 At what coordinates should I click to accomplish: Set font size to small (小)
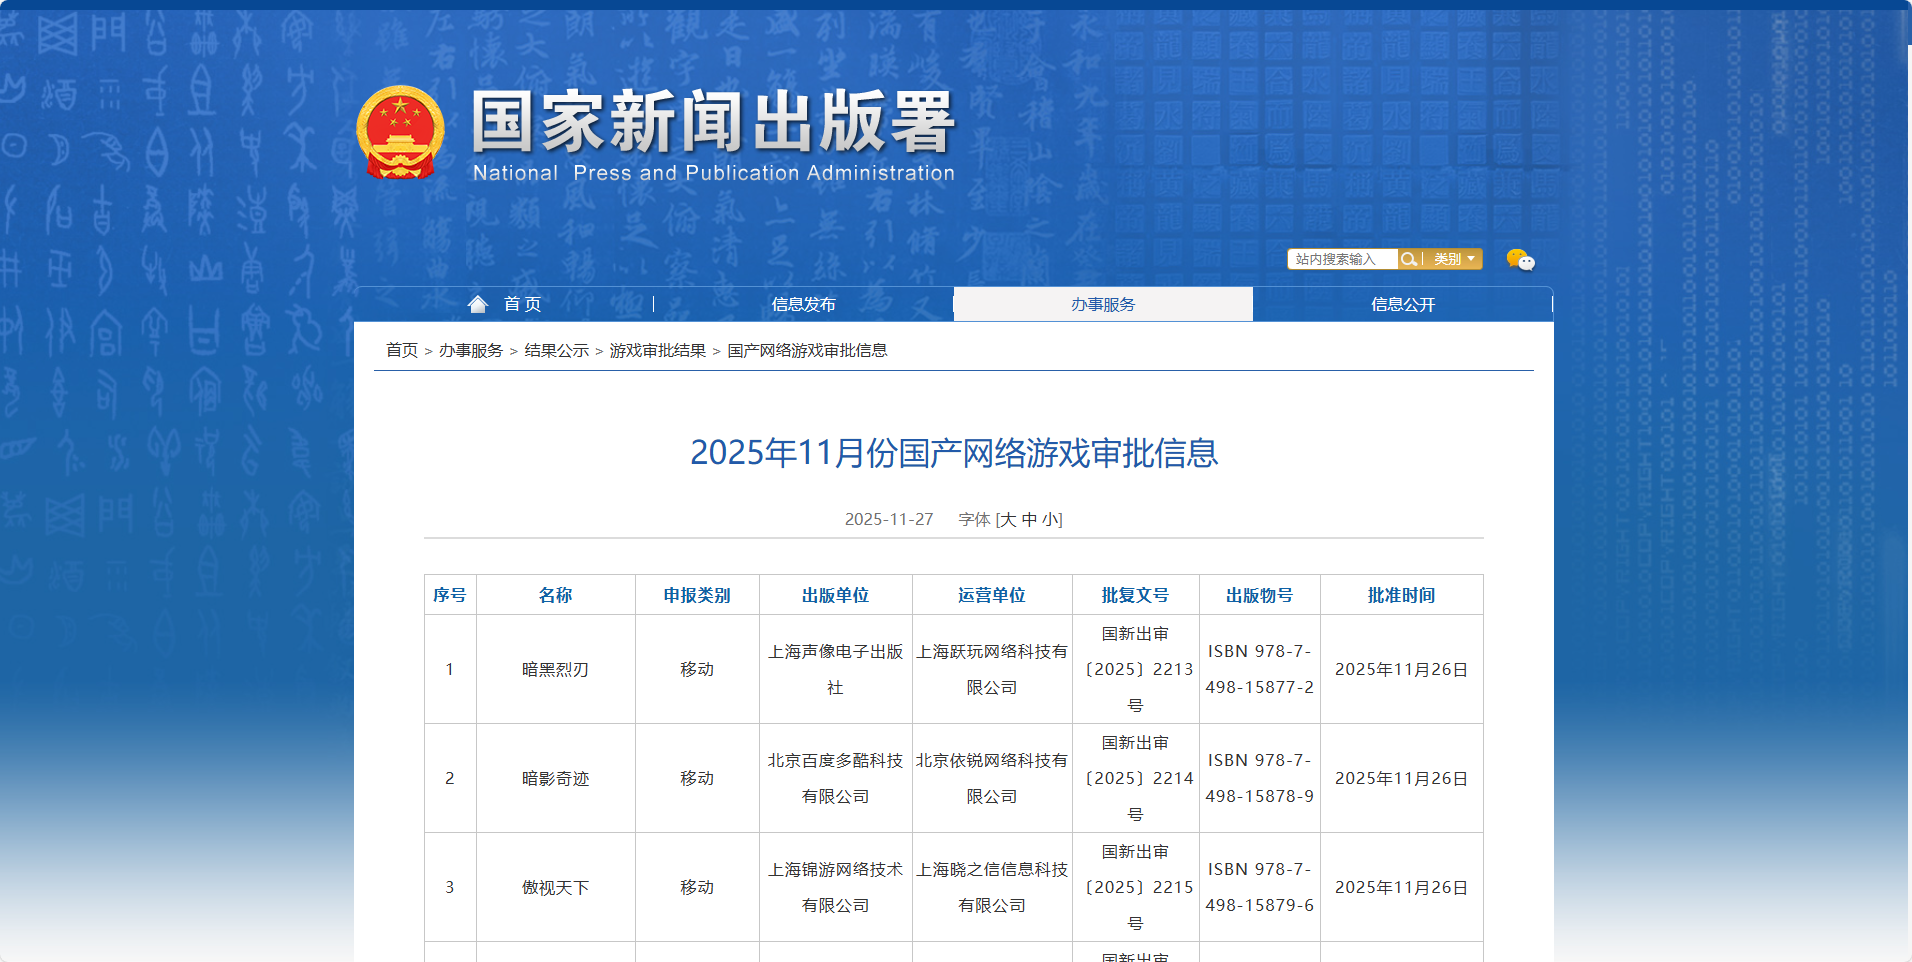click(1049, 519)
